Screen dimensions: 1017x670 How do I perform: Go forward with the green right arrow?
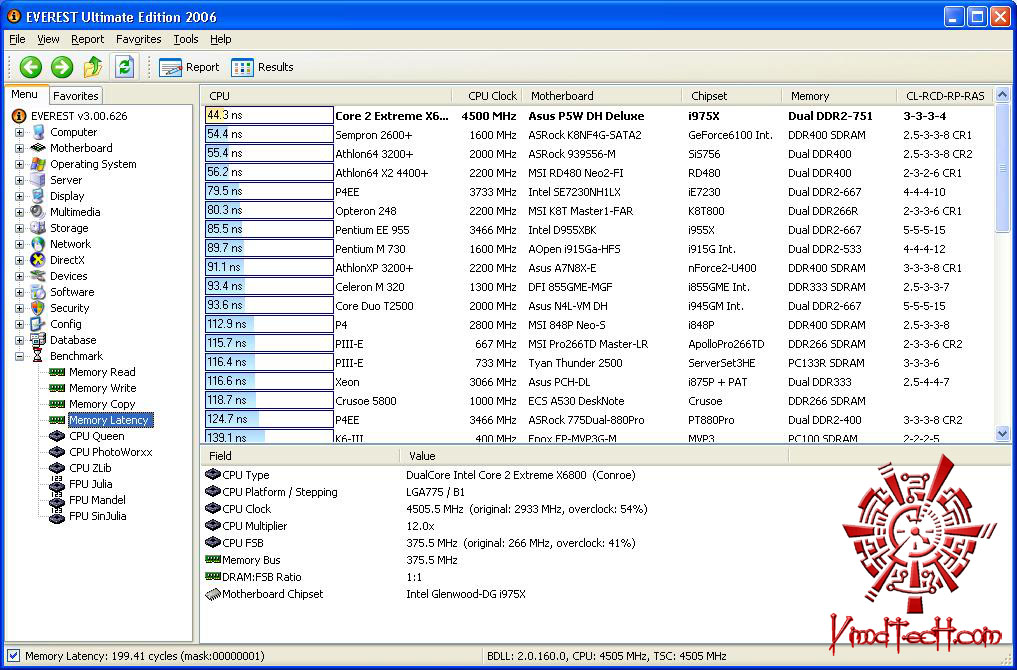(x=62, y=67)
